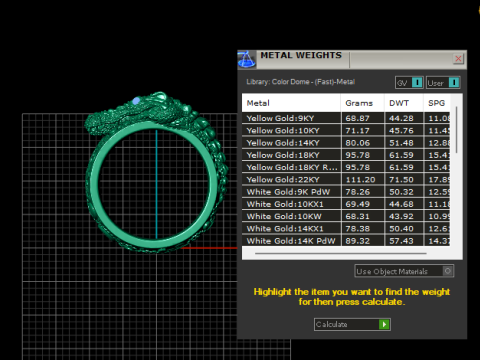
Task: Click the blue gemstone on the ring
Action: (136, 101)
